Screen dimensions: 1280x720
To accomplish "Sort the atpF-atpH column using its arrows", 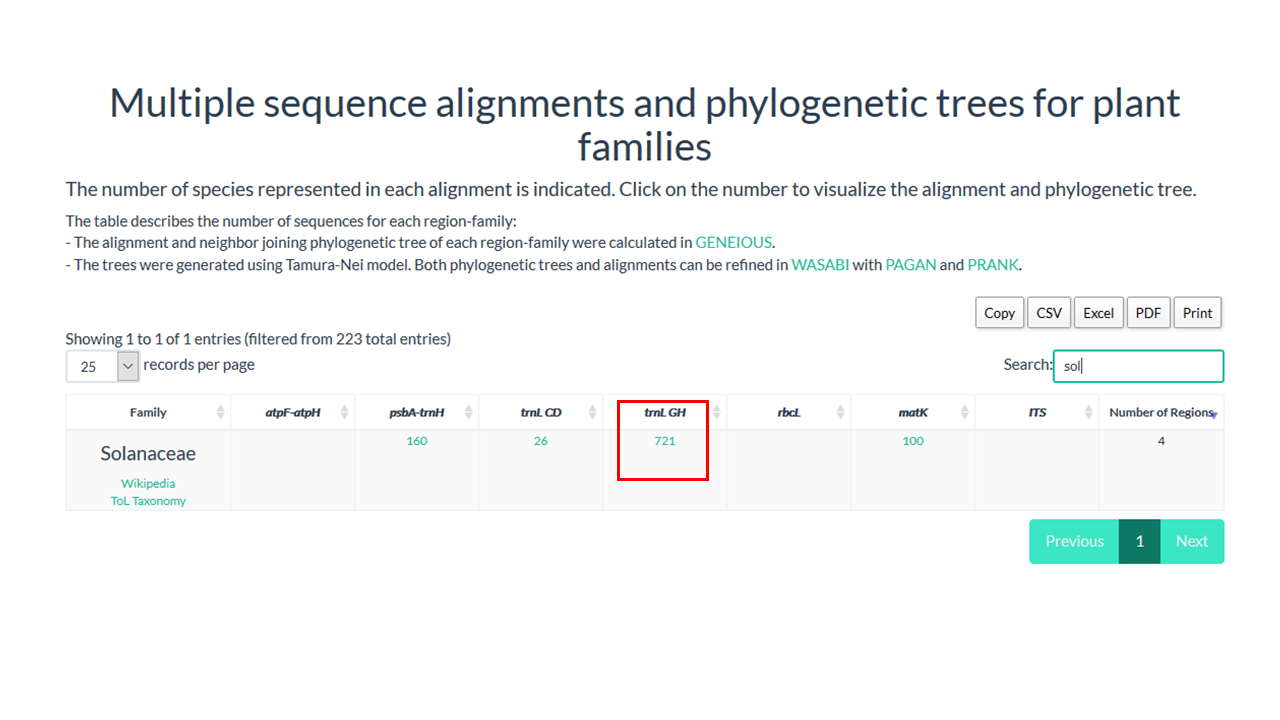I will 344,412.
